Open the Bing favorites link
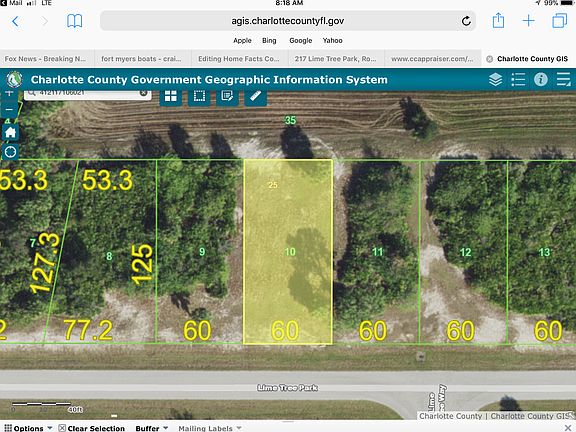This screenshot has width=576, height=432. click(269, 40)
